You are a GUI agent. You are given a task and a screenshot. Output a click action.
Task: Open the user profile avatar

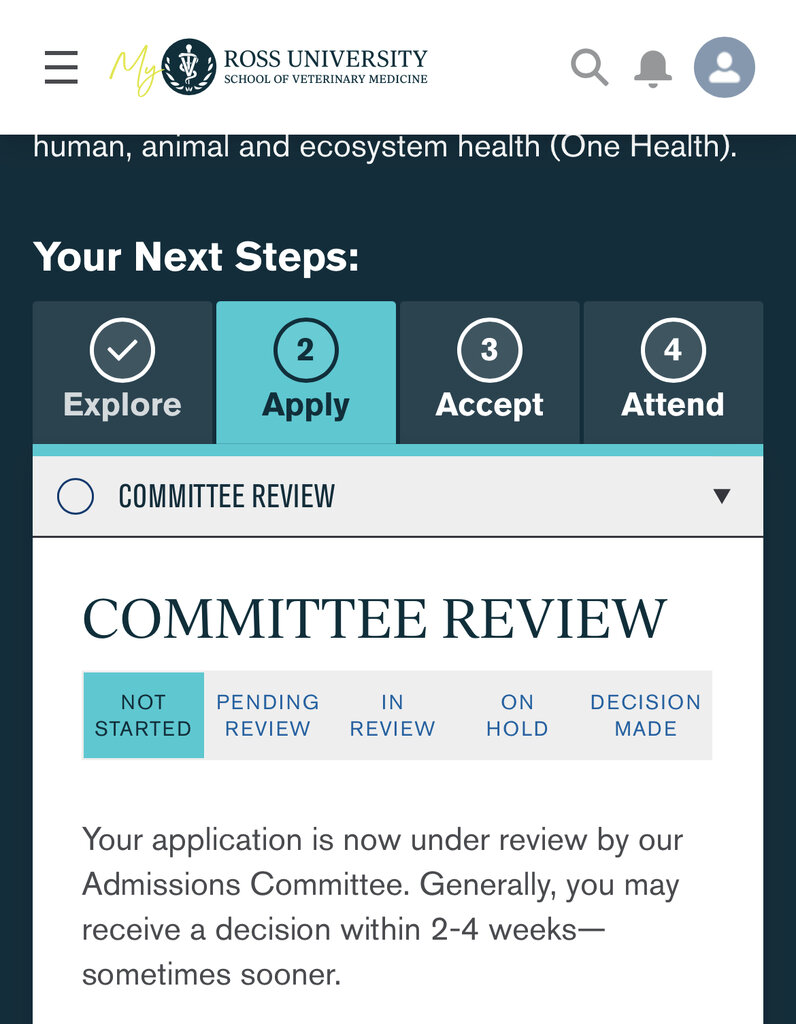[724, 67]
